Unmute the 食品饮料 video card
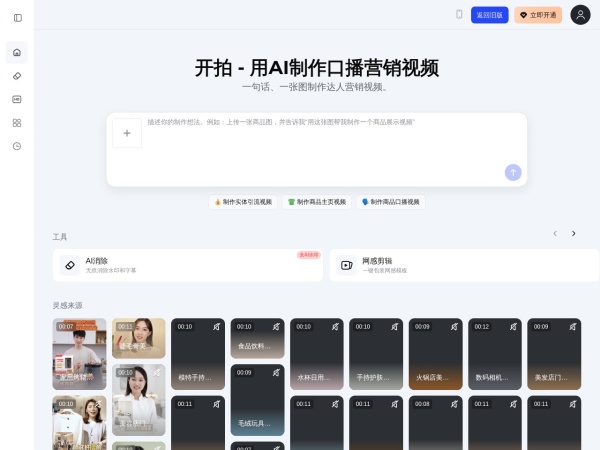The width and height of the screenshot is (600, 450). coord(276,327)
